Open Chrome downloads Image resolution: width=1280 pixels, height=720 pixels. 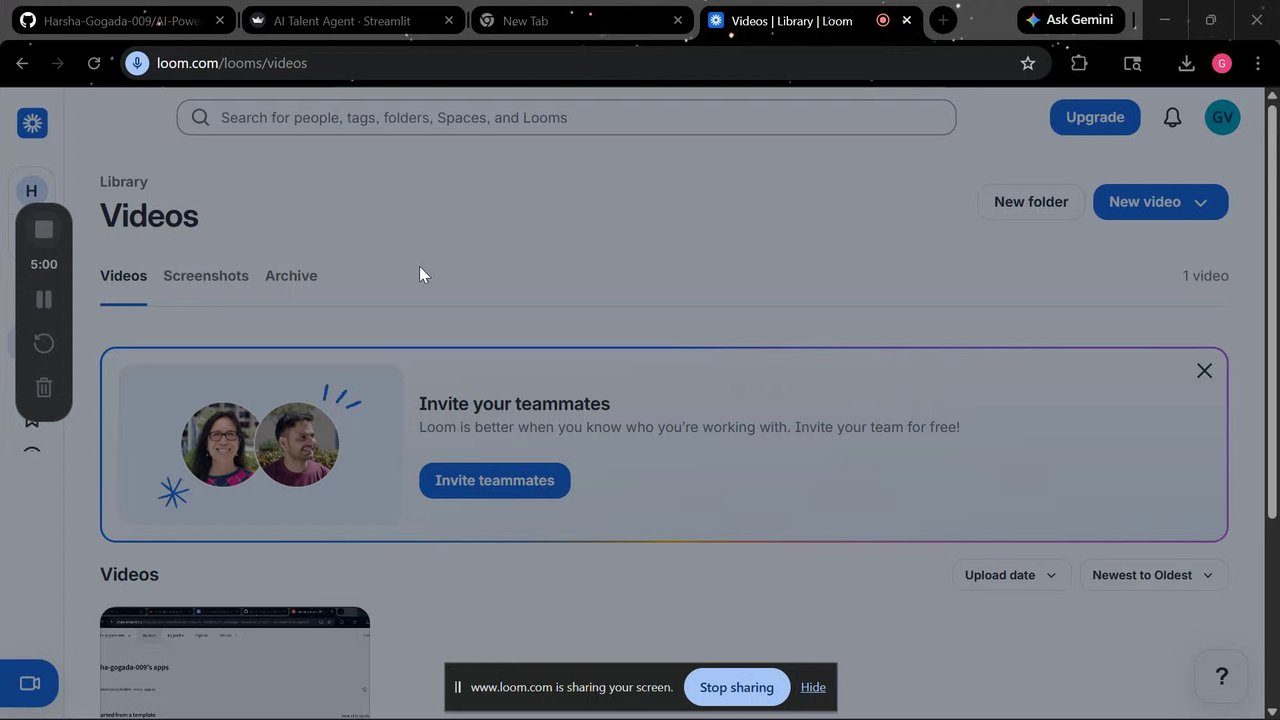[x=1186, y=63]
